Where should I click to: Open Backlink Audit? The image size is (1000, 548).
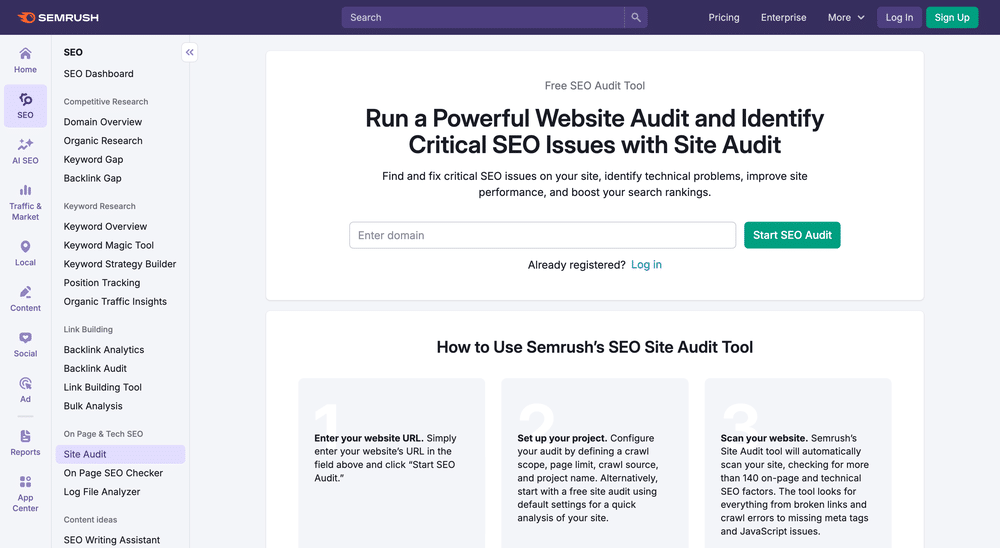(95, 369)
